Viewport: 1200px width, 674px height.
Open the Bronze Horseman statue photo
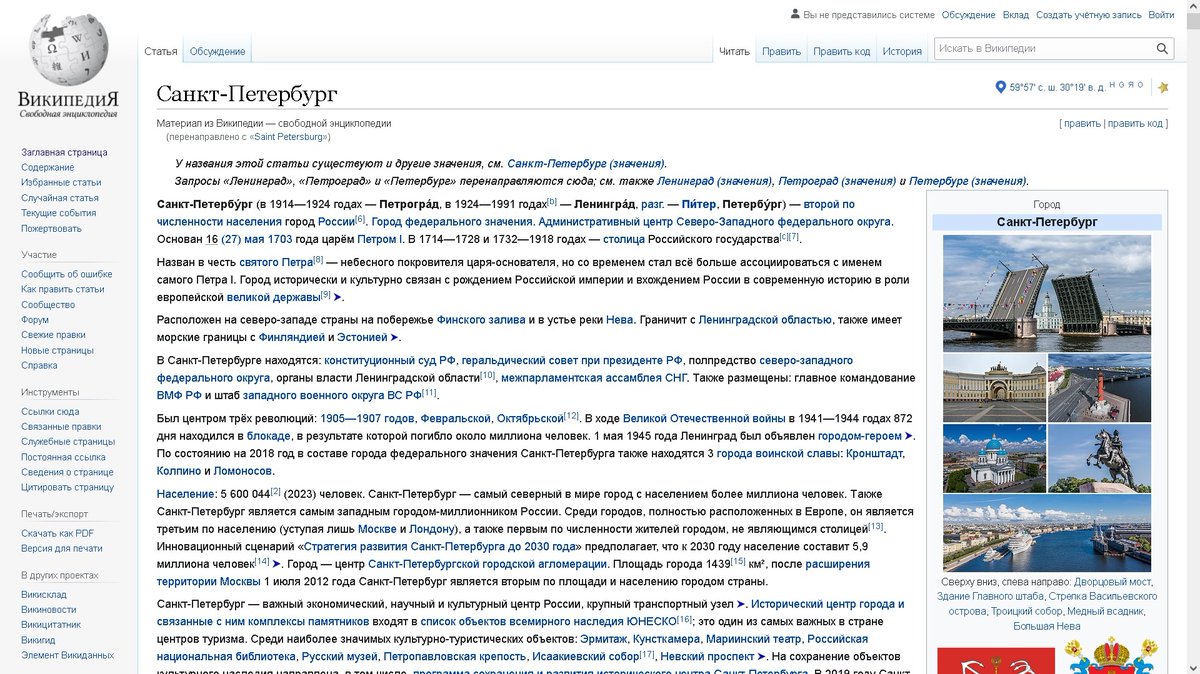pyautogui.click(x=1100, y=458)
